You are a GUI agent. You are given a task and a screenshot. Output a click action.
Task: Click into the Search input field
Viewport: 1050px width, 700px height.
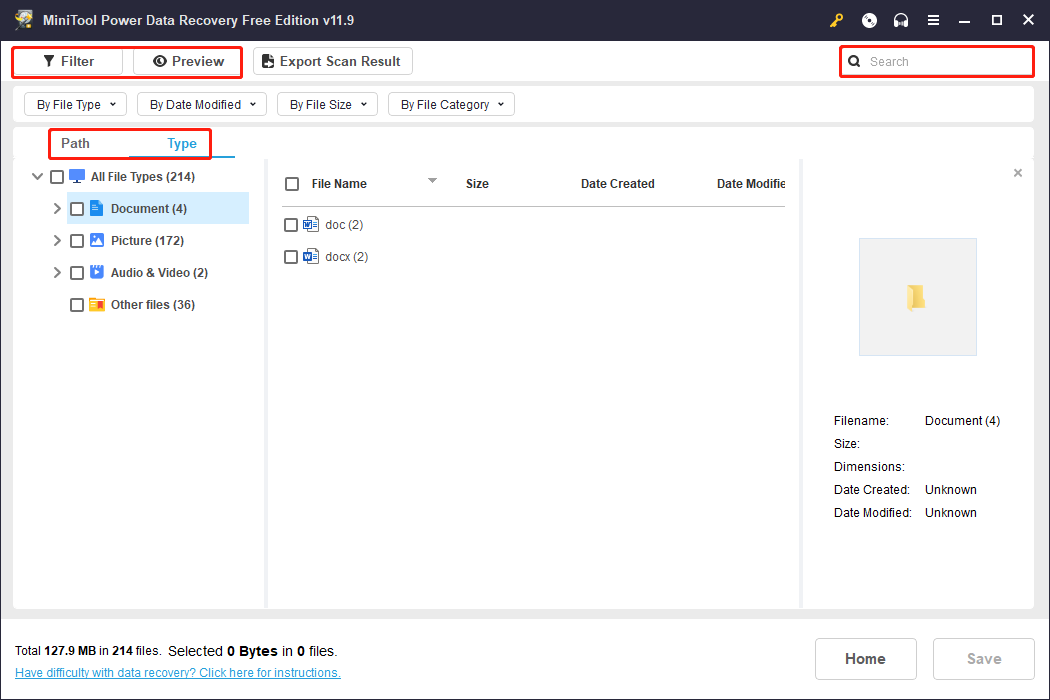coord(938,62)
